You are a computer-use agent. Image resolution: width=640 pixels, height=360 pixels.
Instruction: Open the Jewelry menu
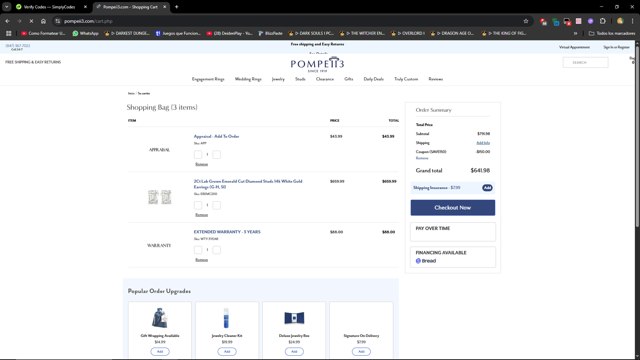coord(278,79)
